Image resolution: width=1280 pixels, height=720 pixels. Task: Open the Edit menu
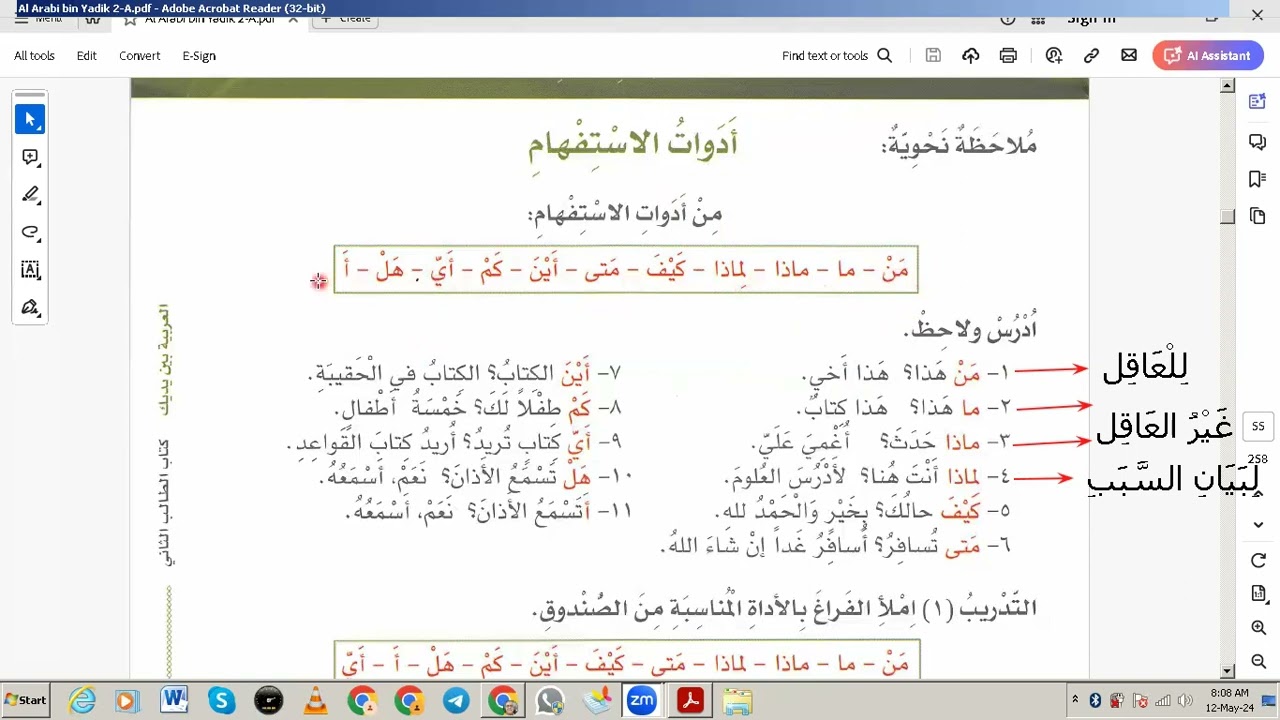coord(87,56)
